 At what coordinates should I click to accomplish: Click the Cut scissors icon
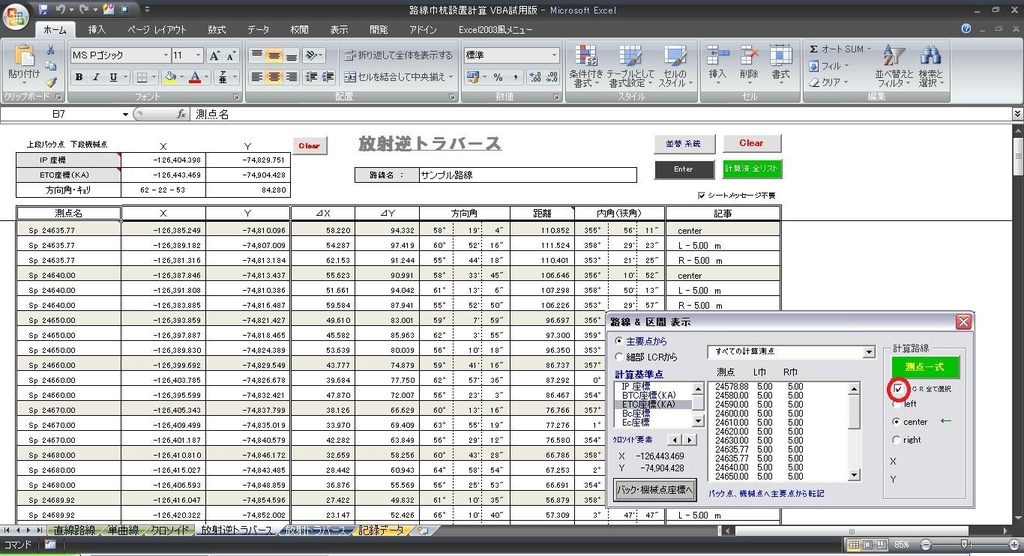[x=51, y=50]
